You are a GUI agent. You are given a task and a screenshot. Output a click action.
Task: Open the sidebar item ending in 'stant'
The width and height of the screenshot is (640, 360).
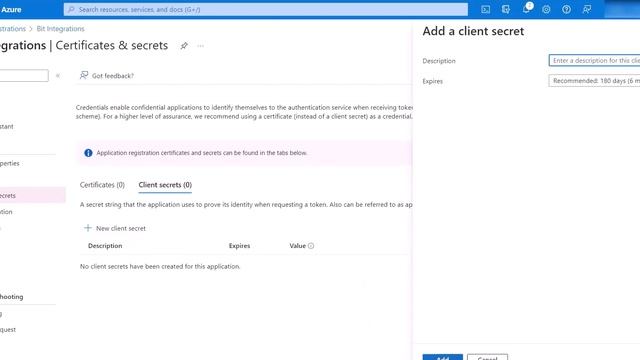(x=7, y=127)
